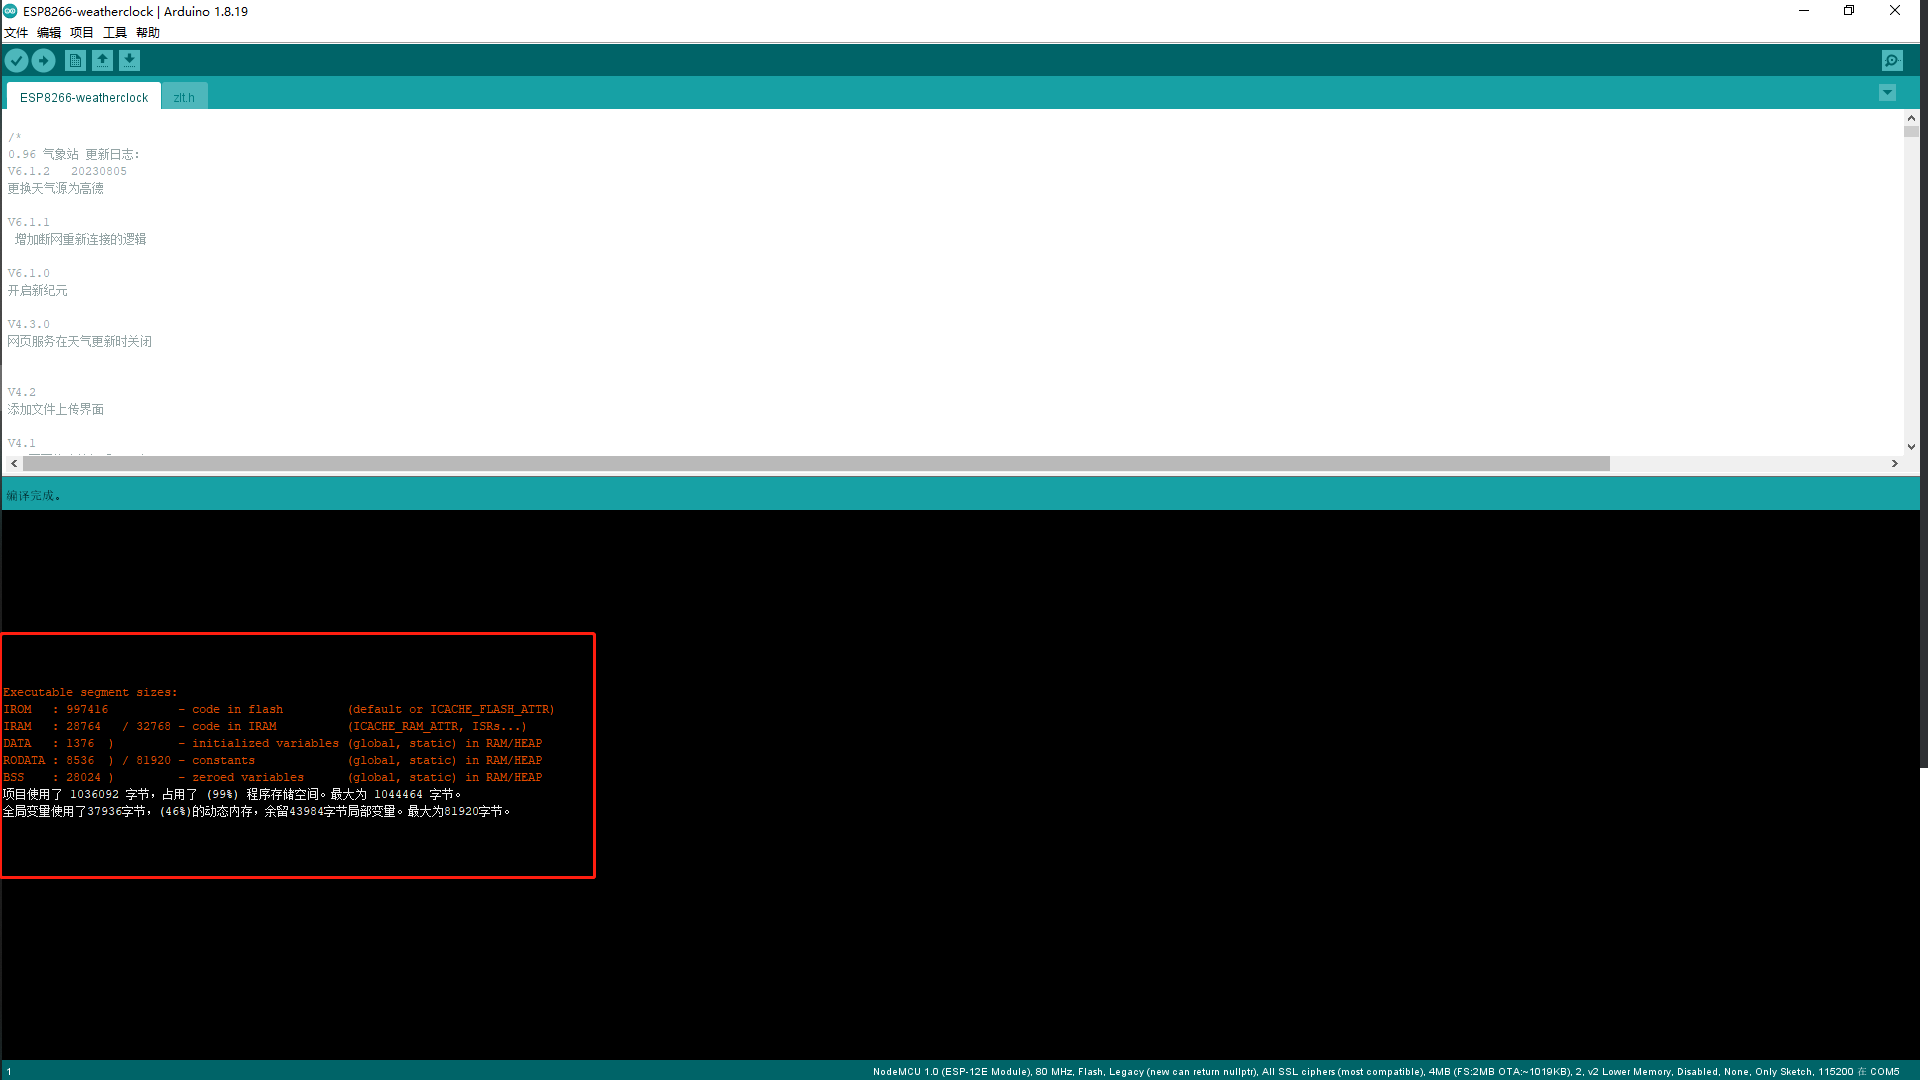The height and width of the screenshot is (1080, 1928).
Task: Open the Serial Monitor magnifier icon
Action: point(1892,61)
